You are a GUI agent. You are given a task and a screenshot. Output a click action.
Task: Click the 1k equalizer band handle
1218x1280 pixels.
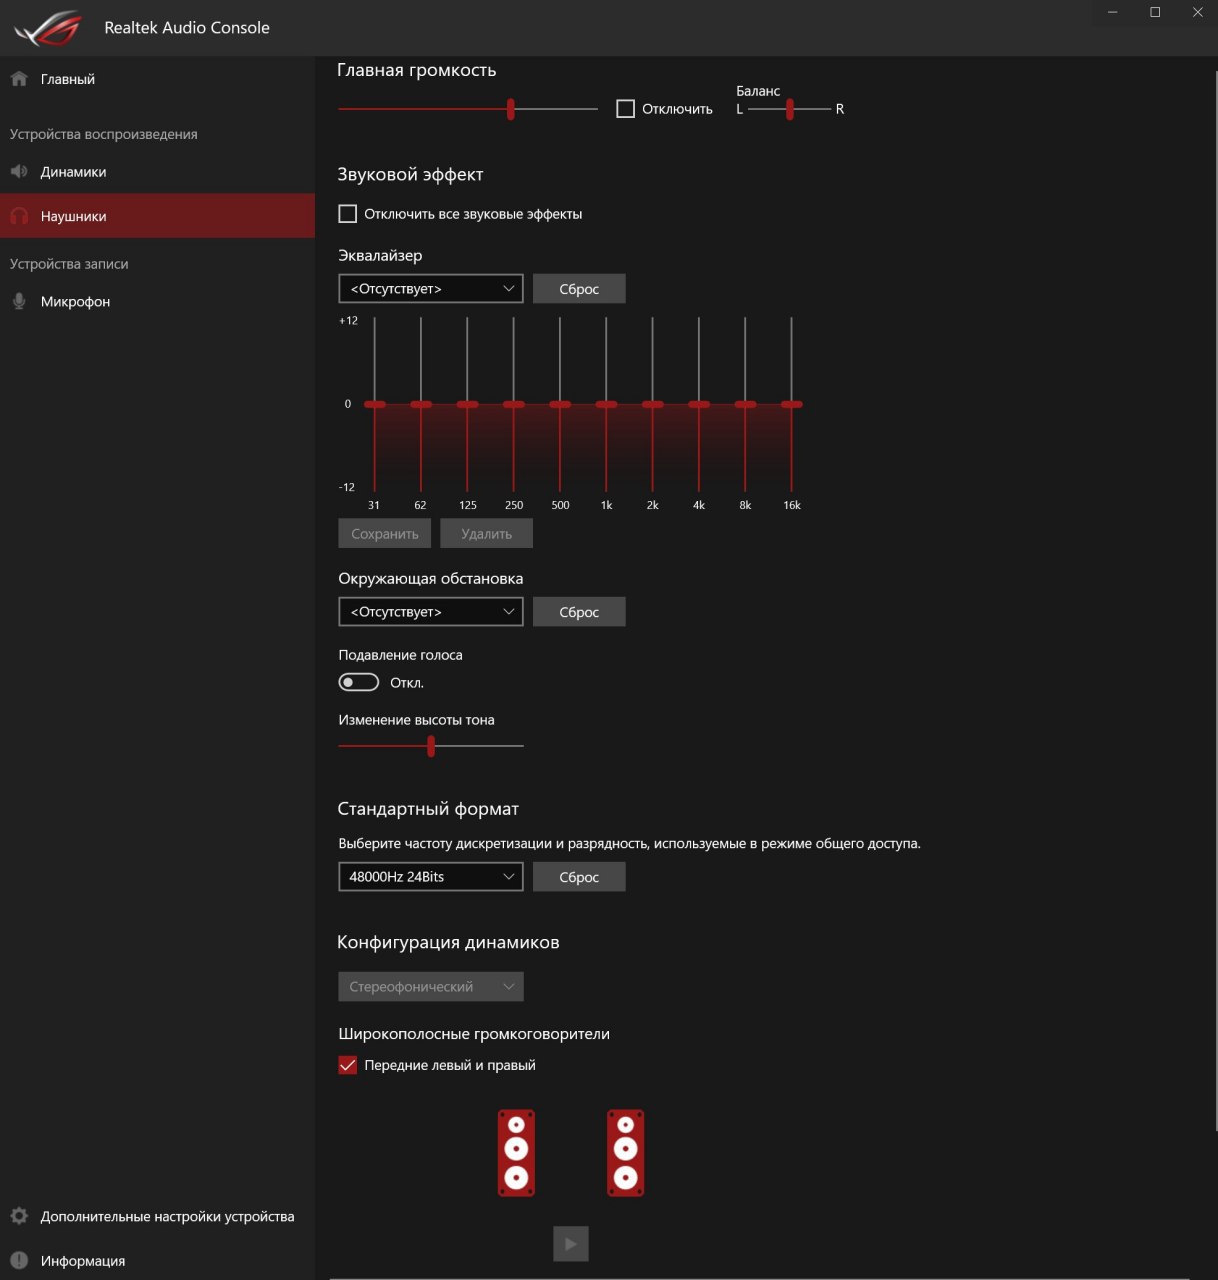pos(606,404)
